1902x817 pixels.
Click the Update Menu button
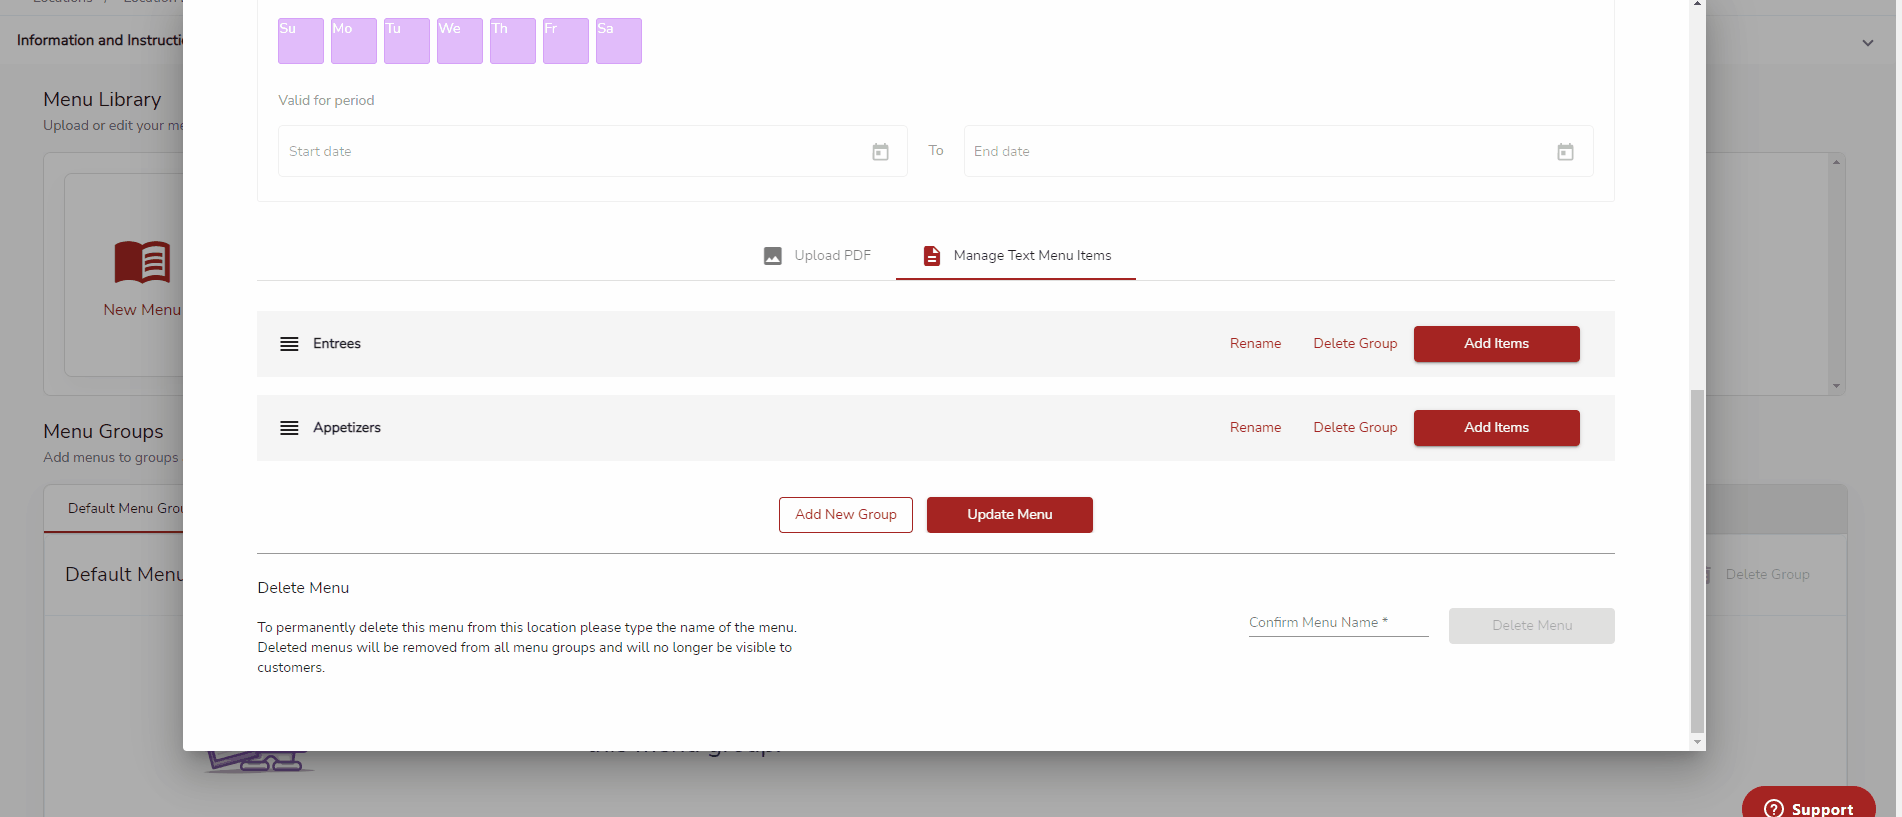pyautogui.click(x=1010, y=515)
